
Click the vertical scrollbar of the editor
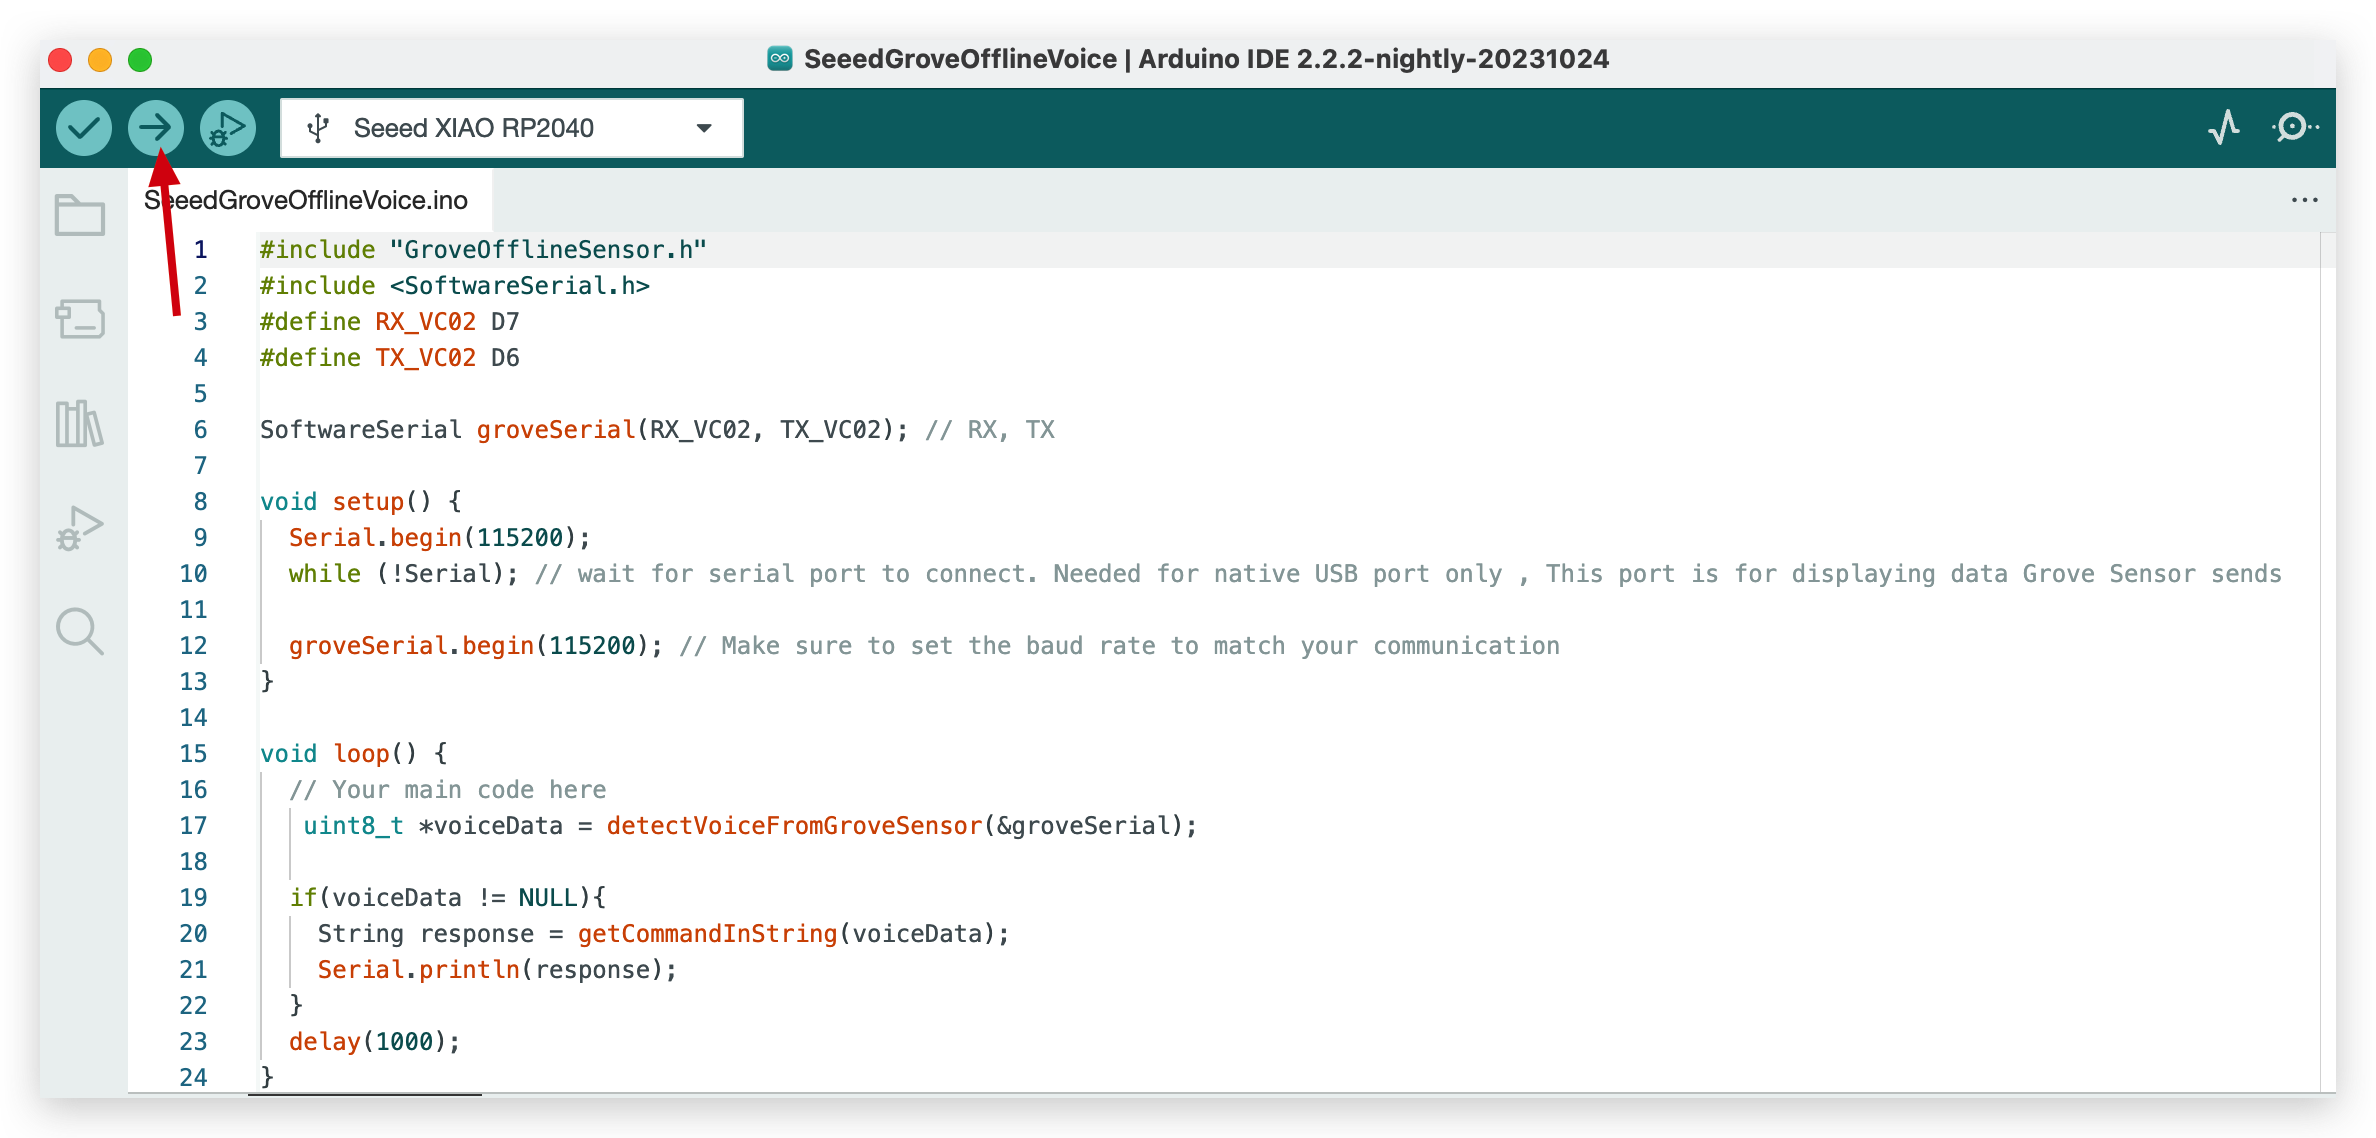click(2328, 662)
